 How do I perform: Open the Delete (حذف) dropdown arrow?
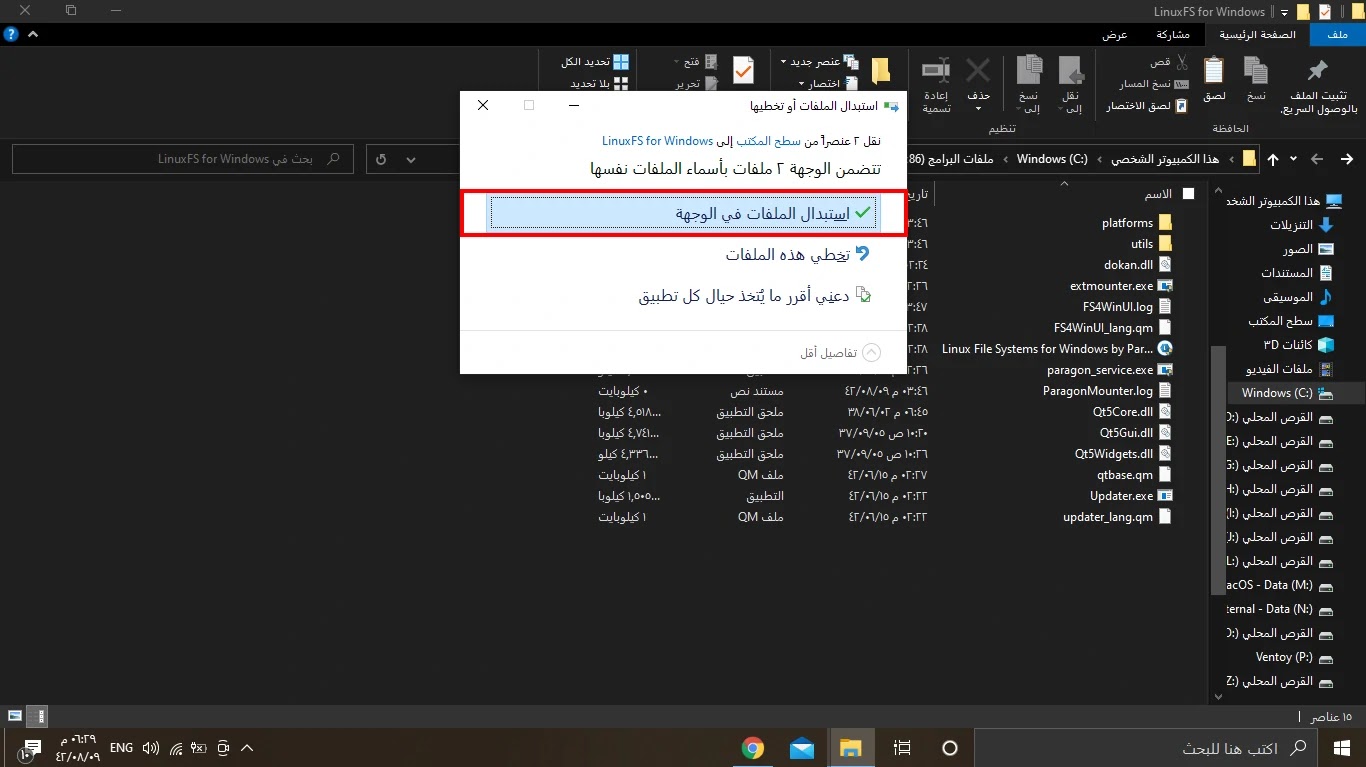pos(978,108)
